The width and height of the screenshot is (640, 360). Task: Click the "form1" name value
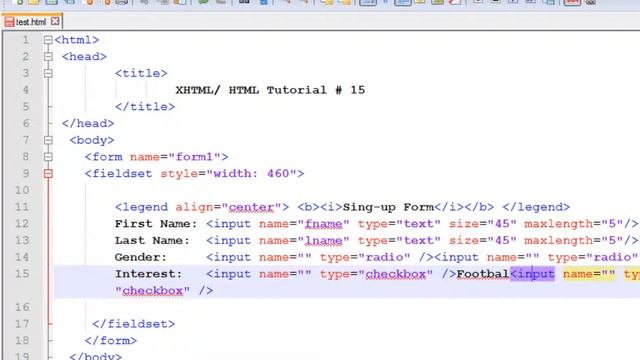[x=194, y=157]
